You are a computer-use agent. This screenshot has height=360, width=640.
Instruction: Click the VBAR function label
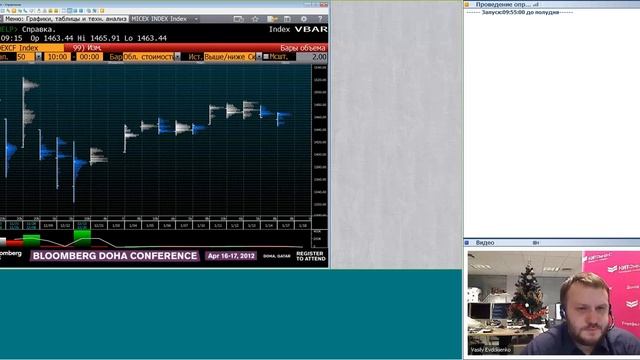pos(311,29)
